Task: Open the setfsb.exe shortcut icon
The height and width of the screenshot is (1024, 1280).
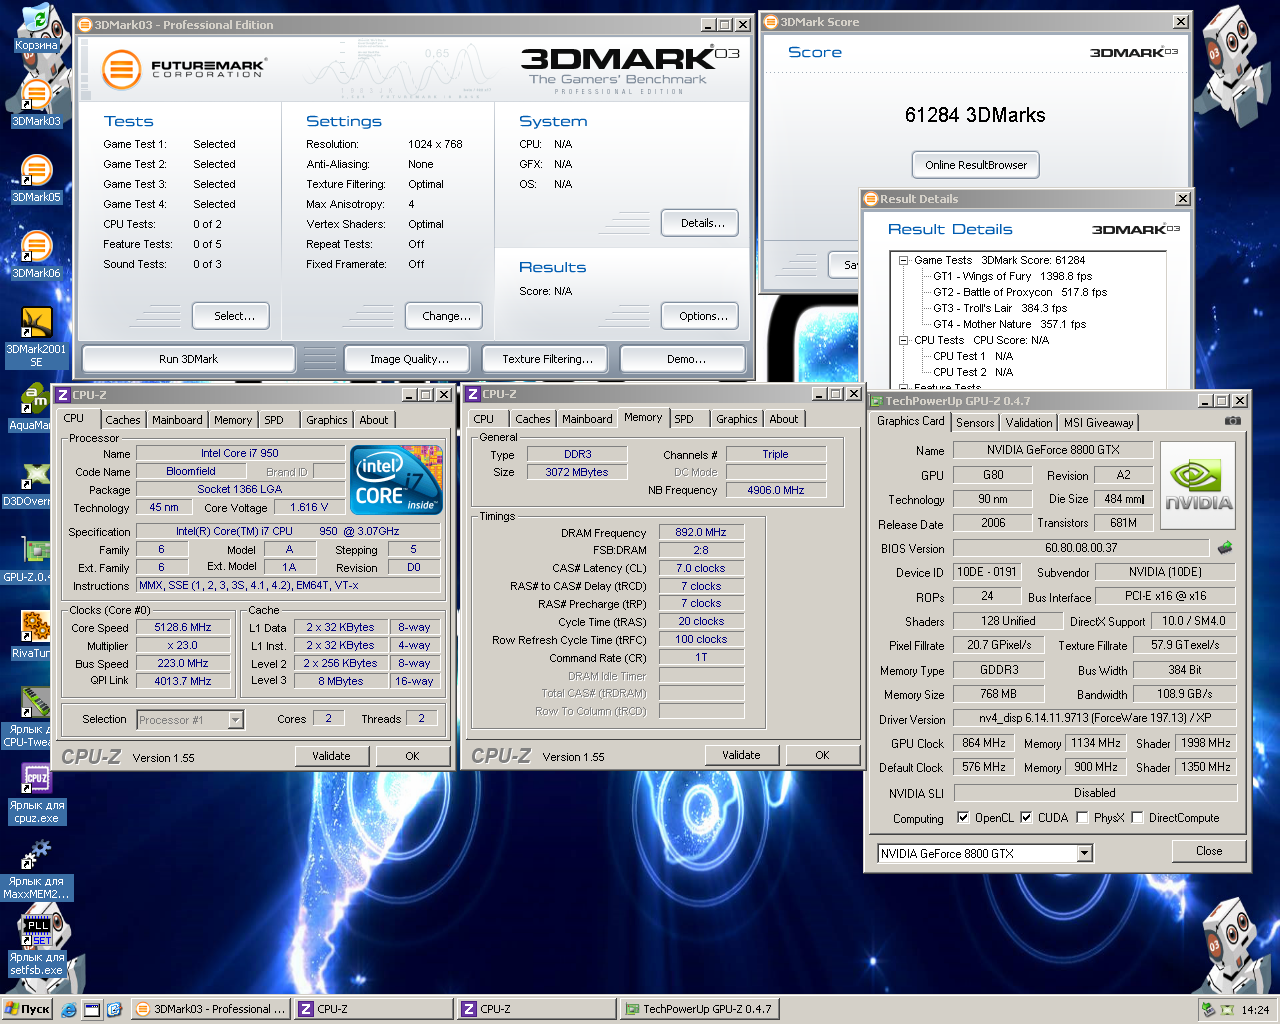Action: (x=36, y=945)
